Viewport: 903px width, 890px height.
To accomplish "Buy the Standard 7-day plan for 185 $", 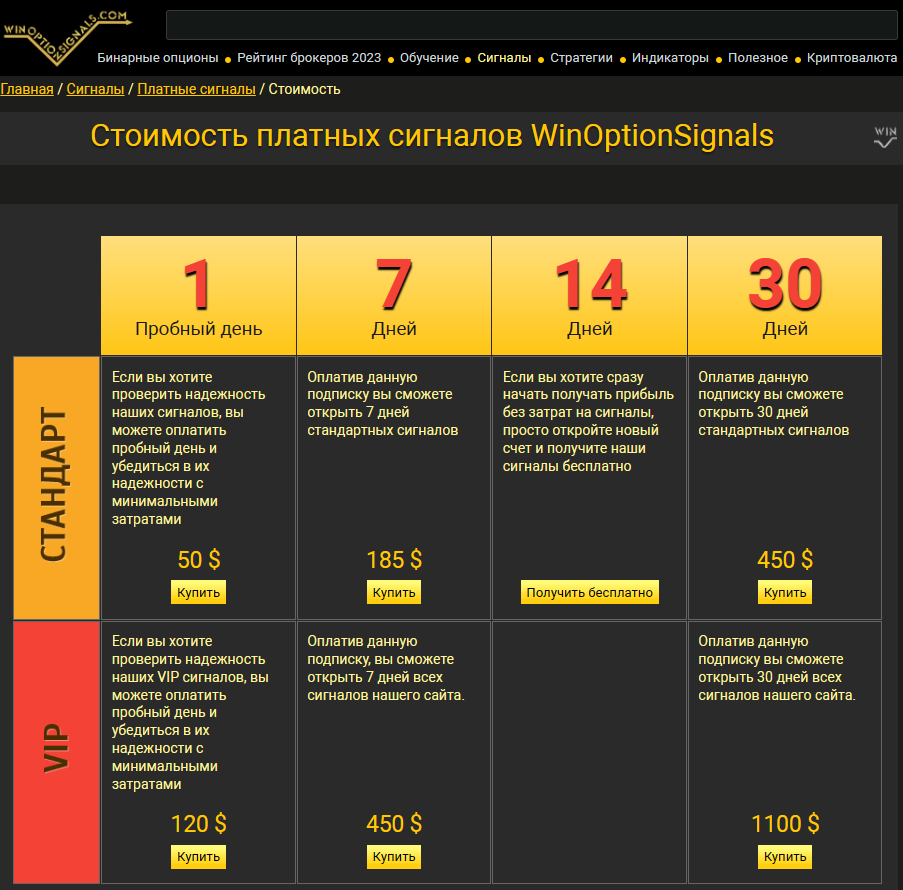I will point(394,592).
